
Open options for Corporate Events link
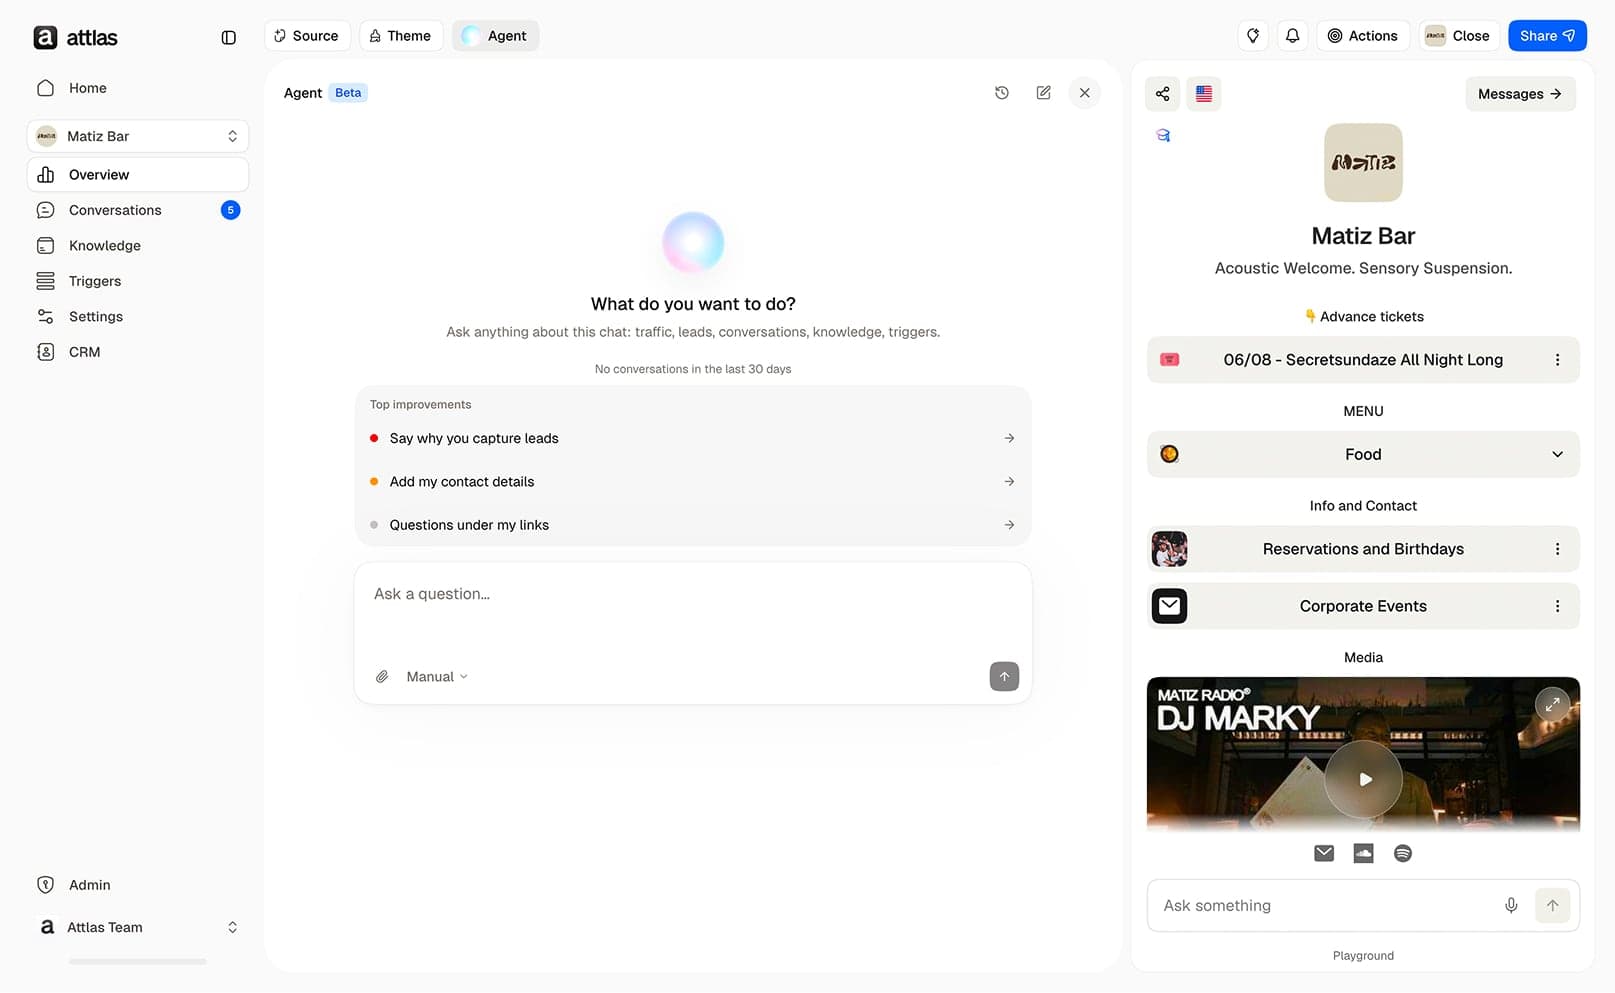tap(1557, 606)
